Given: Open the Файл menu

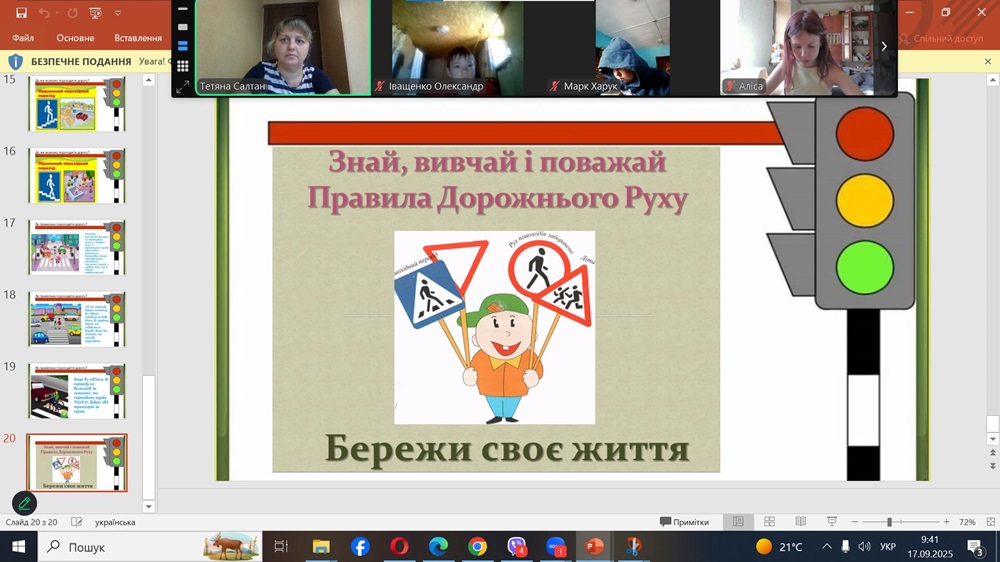Looking at the screenshot, I should click(x=23, y=38).
